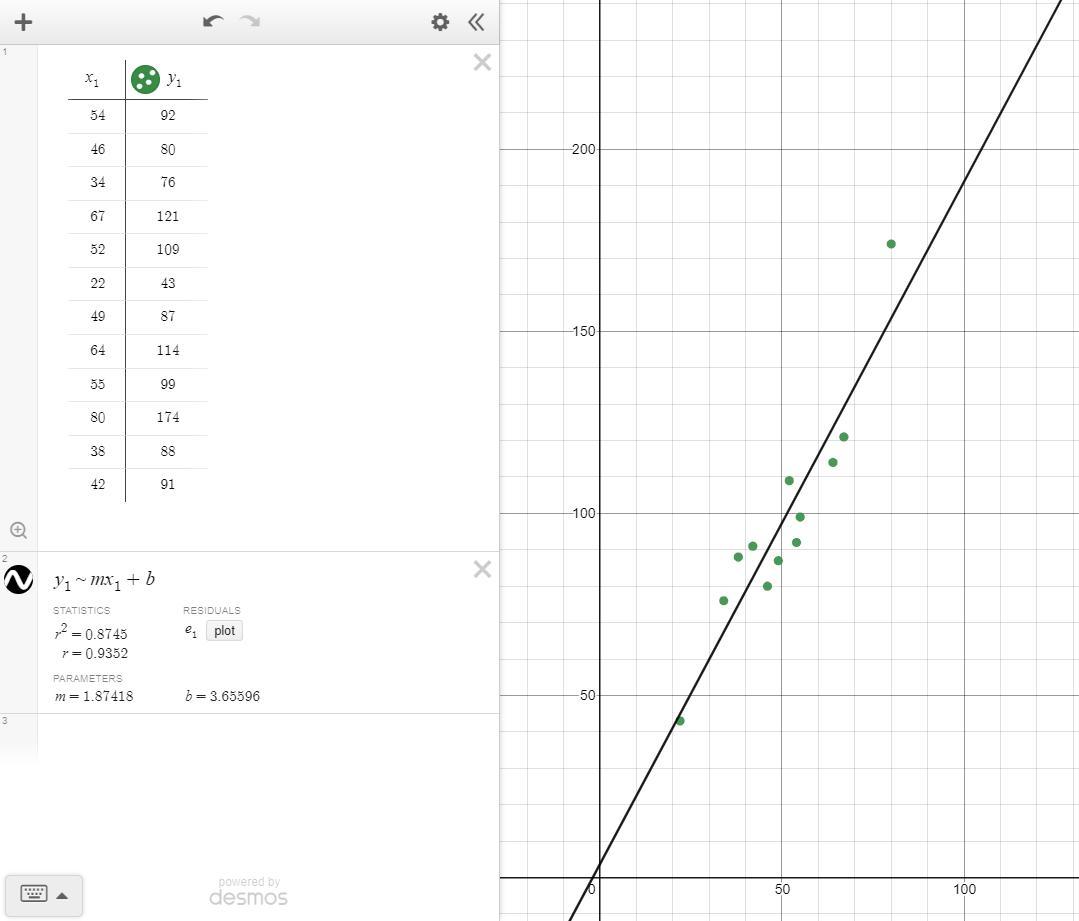
Task: Select the table cell with value 80 in y1 column
Action: click(x=167, y=149)
